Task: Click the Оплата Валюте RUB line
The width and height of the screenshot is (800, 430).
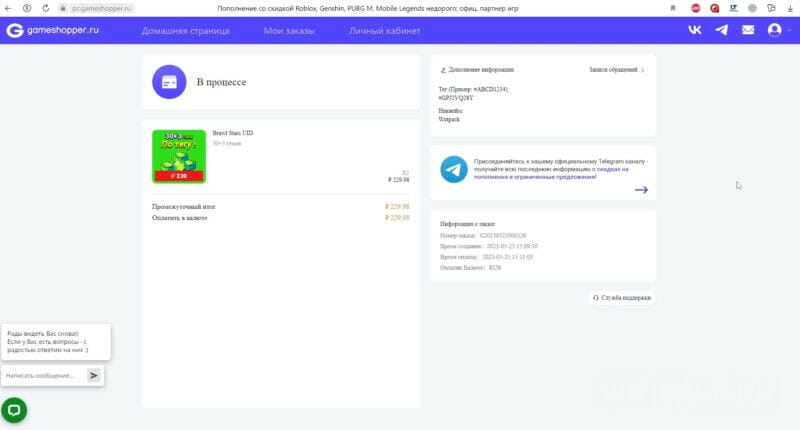Action: [470, 268]
